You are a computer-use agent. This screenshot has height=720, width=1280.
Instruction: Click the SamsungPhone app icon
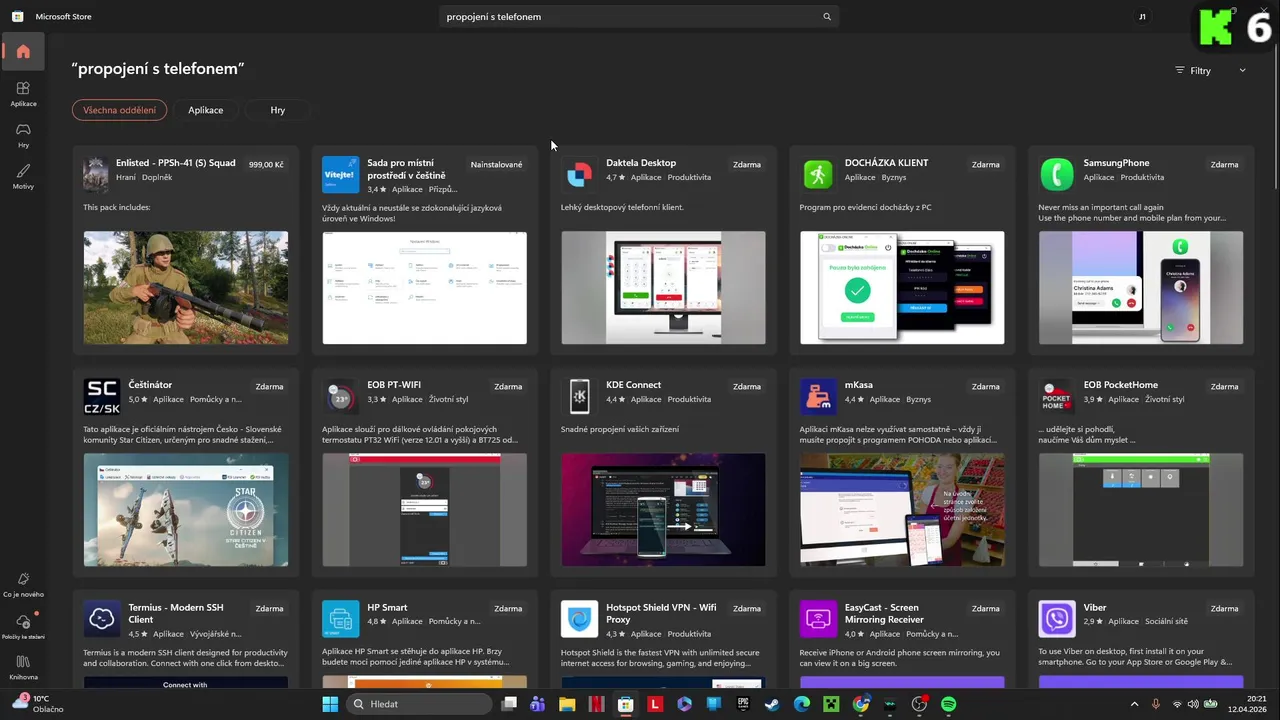coord(1057,174)
